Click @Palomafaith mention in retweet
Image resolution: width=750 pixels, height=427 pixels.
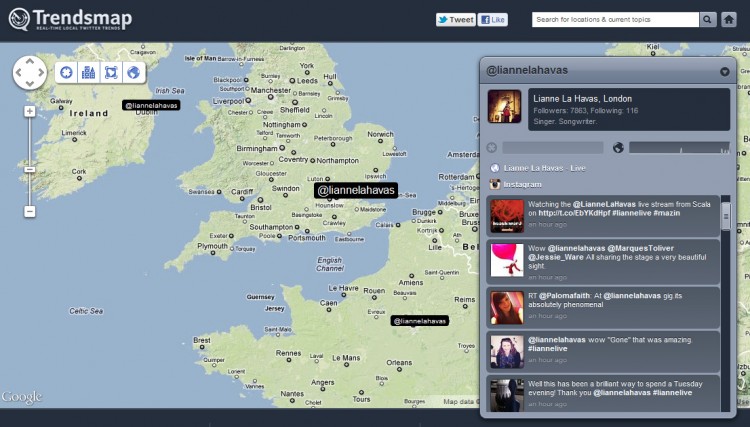[x=564, y=296]
